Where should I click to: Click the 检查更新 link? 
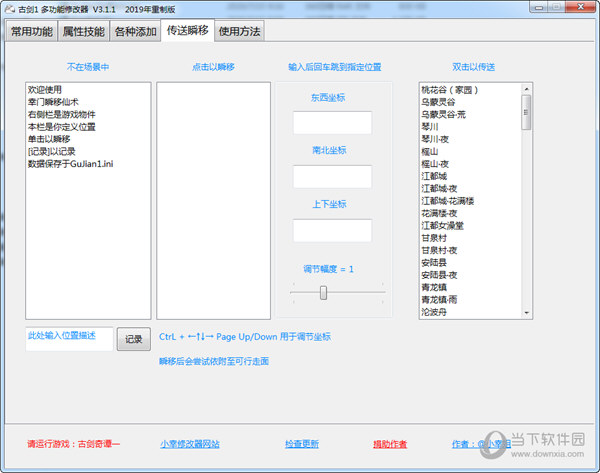(x=302, y=444)
